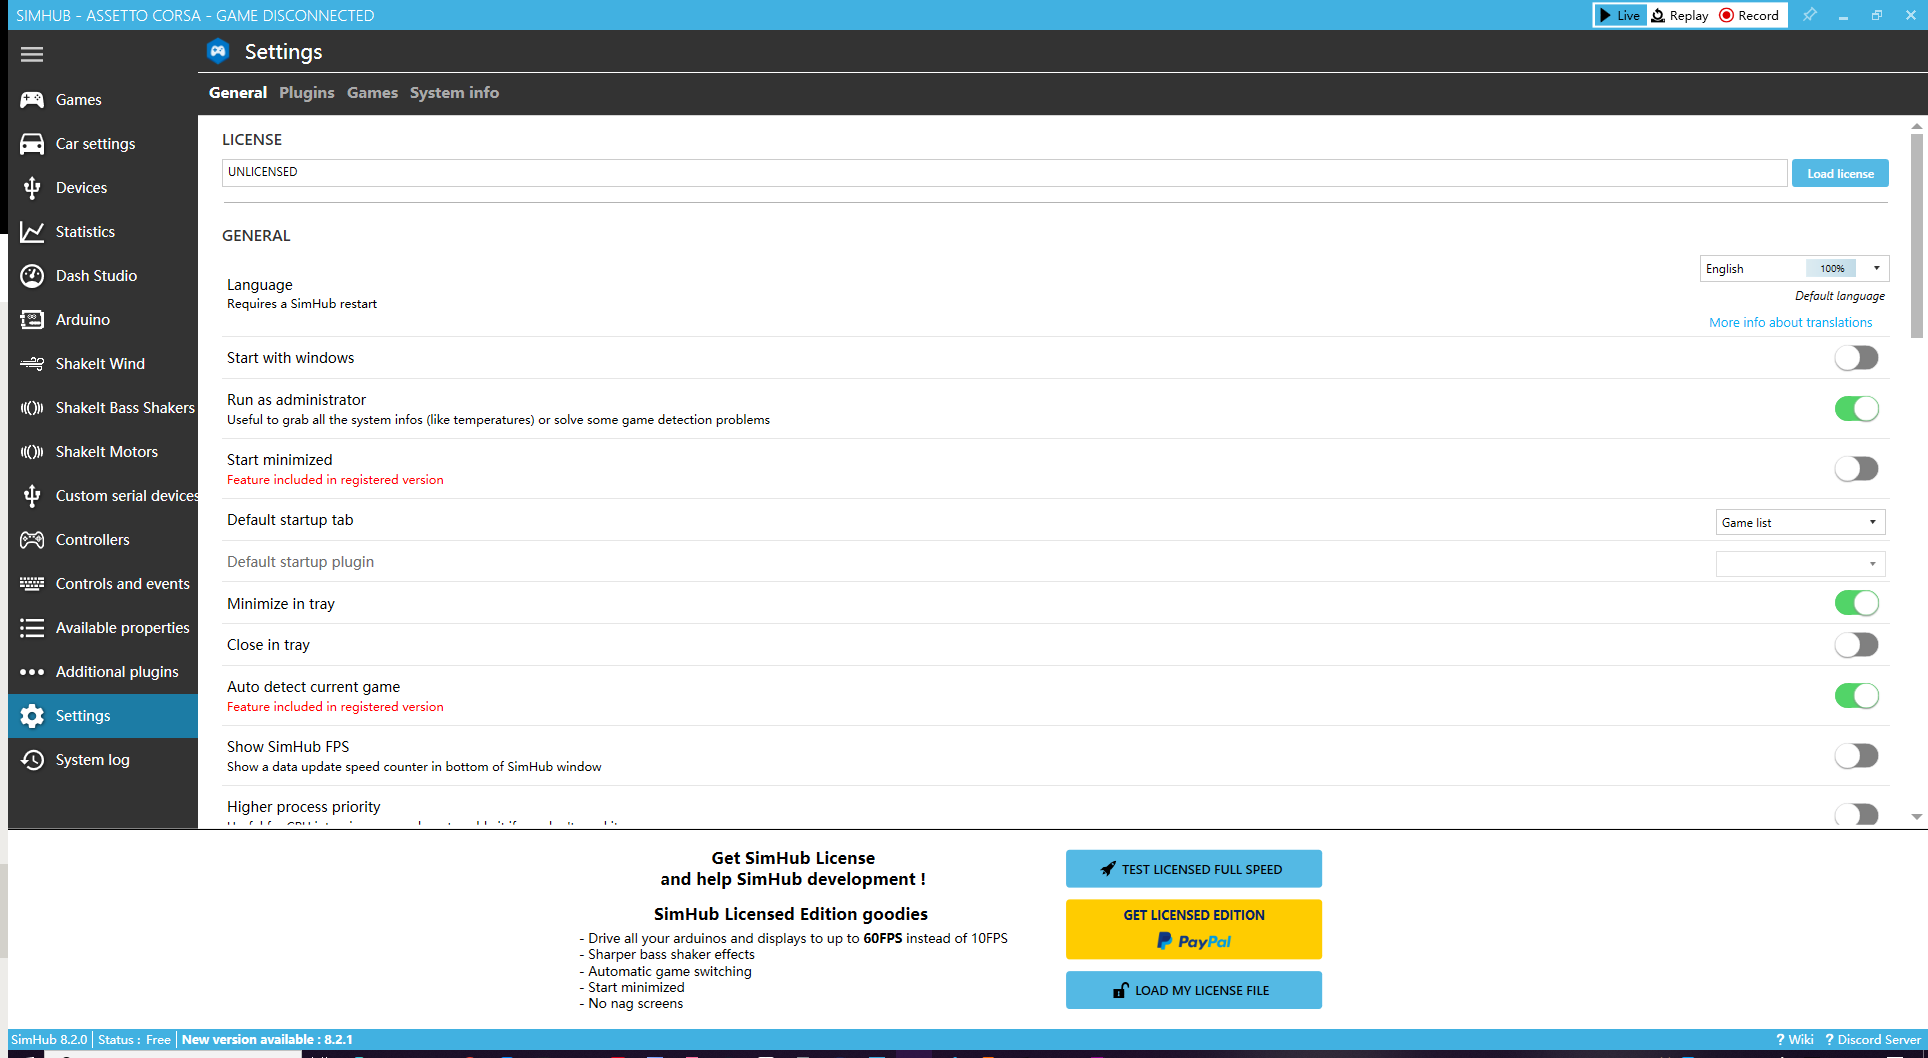Click the Car settings car icon

coord(32,144)
